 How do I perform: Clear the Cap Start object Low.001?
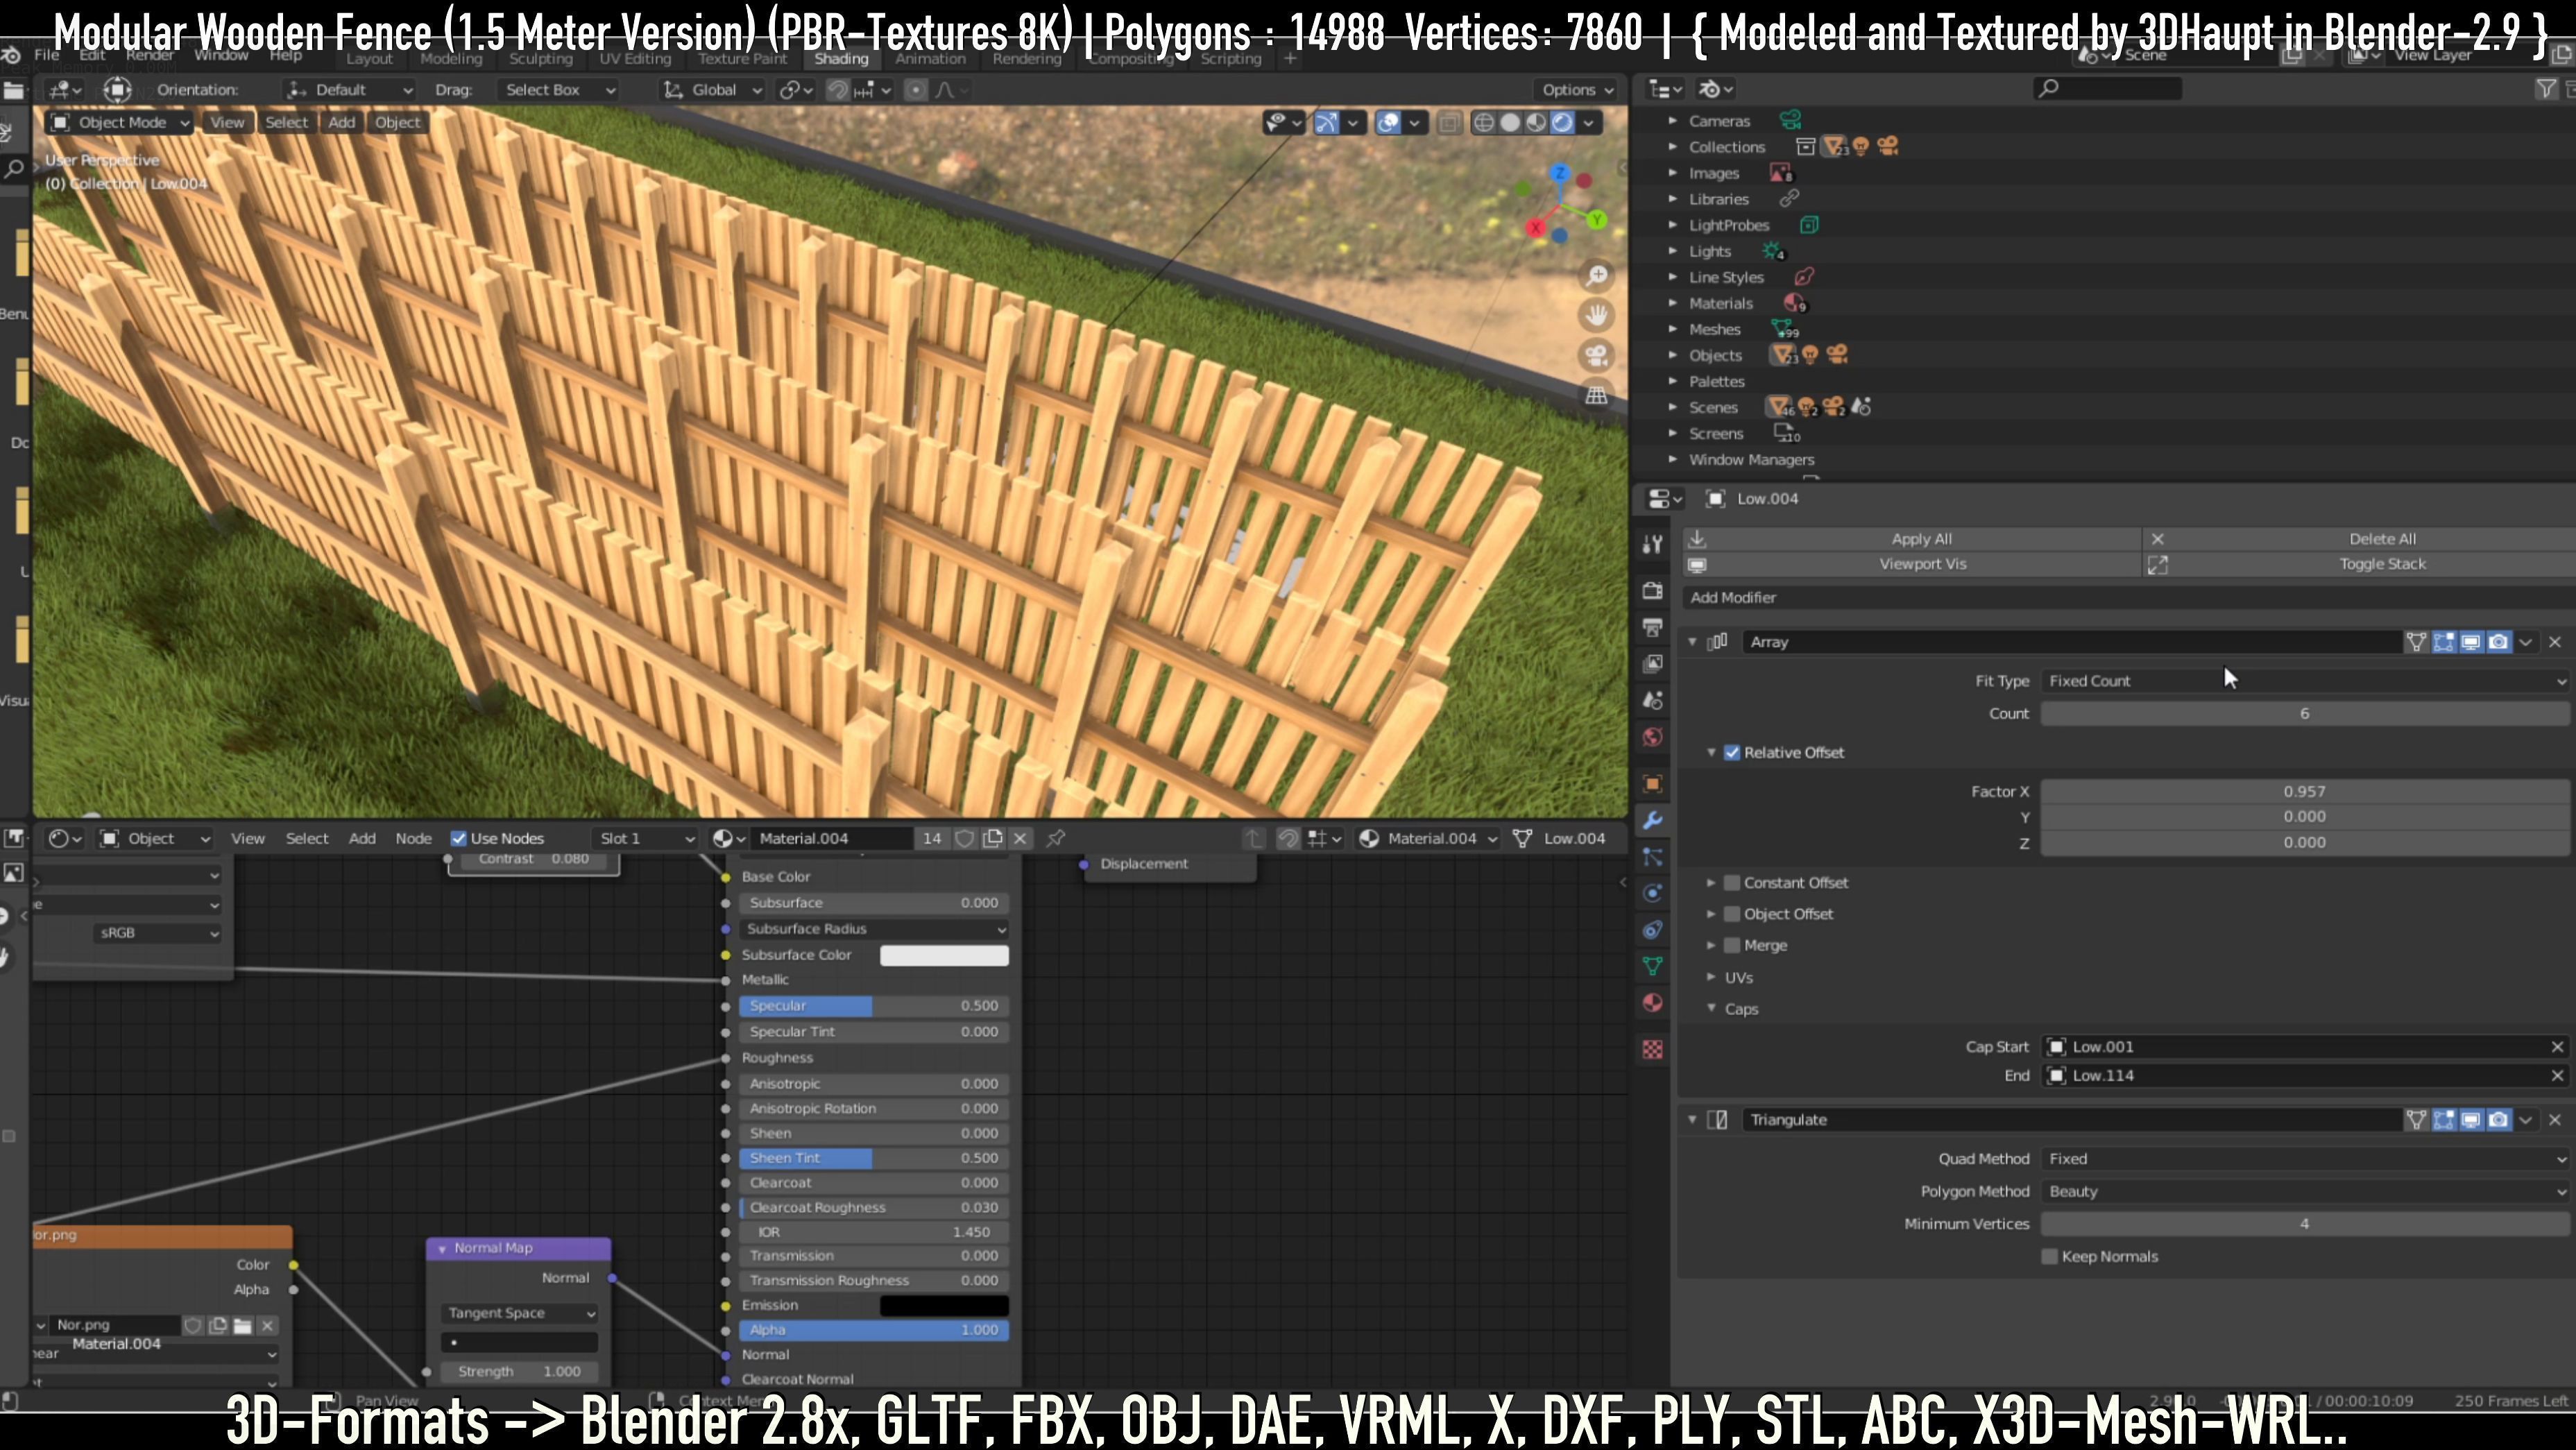(x=2557, y=1047)
